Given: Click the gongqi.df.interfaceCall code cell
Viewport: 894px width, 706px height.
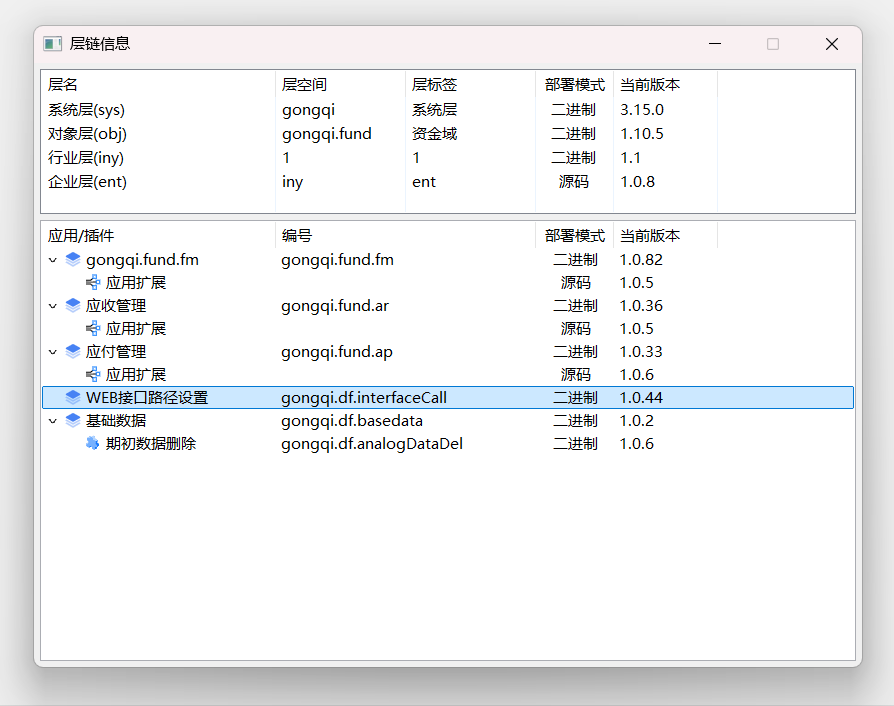Looking at the screenshot, I should point(364,397).
